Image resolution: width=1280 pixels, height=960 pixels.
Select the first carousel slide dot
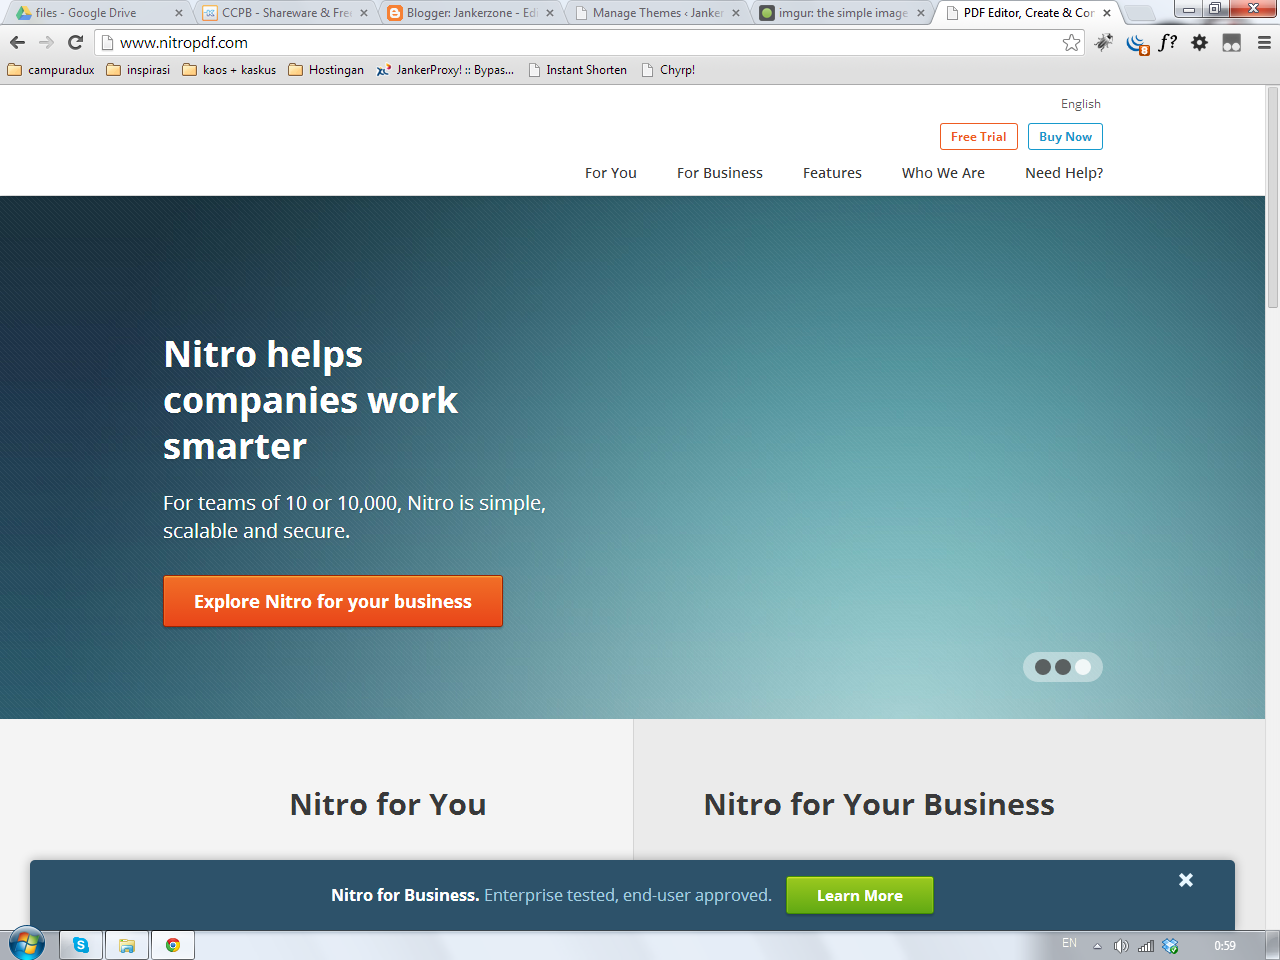tap(1043, 667)
